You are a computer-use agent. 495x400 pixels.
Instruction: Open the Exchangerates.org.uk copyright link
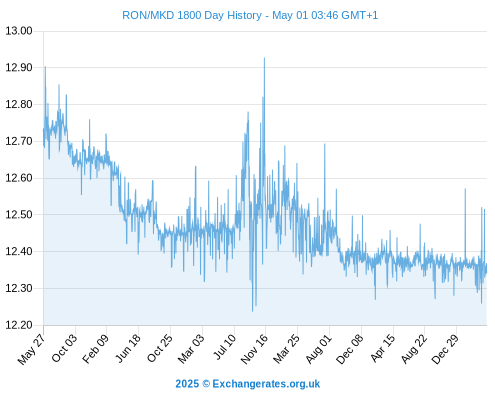click(248, 384)
